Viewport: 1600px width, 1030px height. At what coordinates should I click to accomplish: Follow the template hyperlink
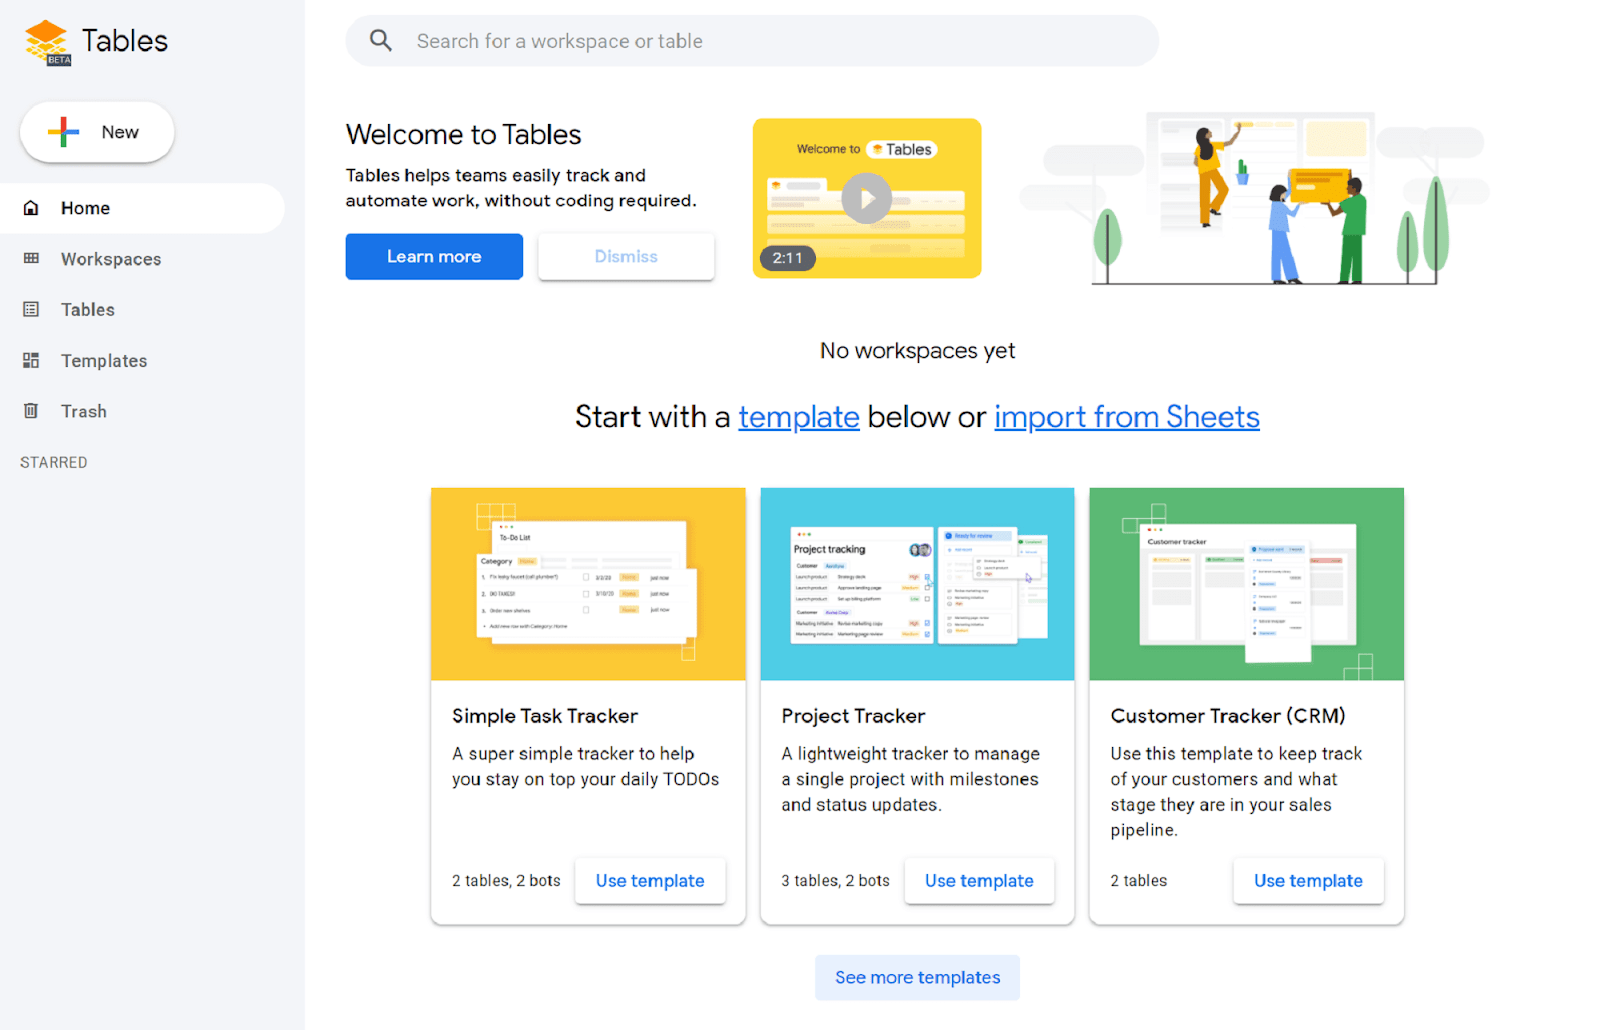[799, 417]
